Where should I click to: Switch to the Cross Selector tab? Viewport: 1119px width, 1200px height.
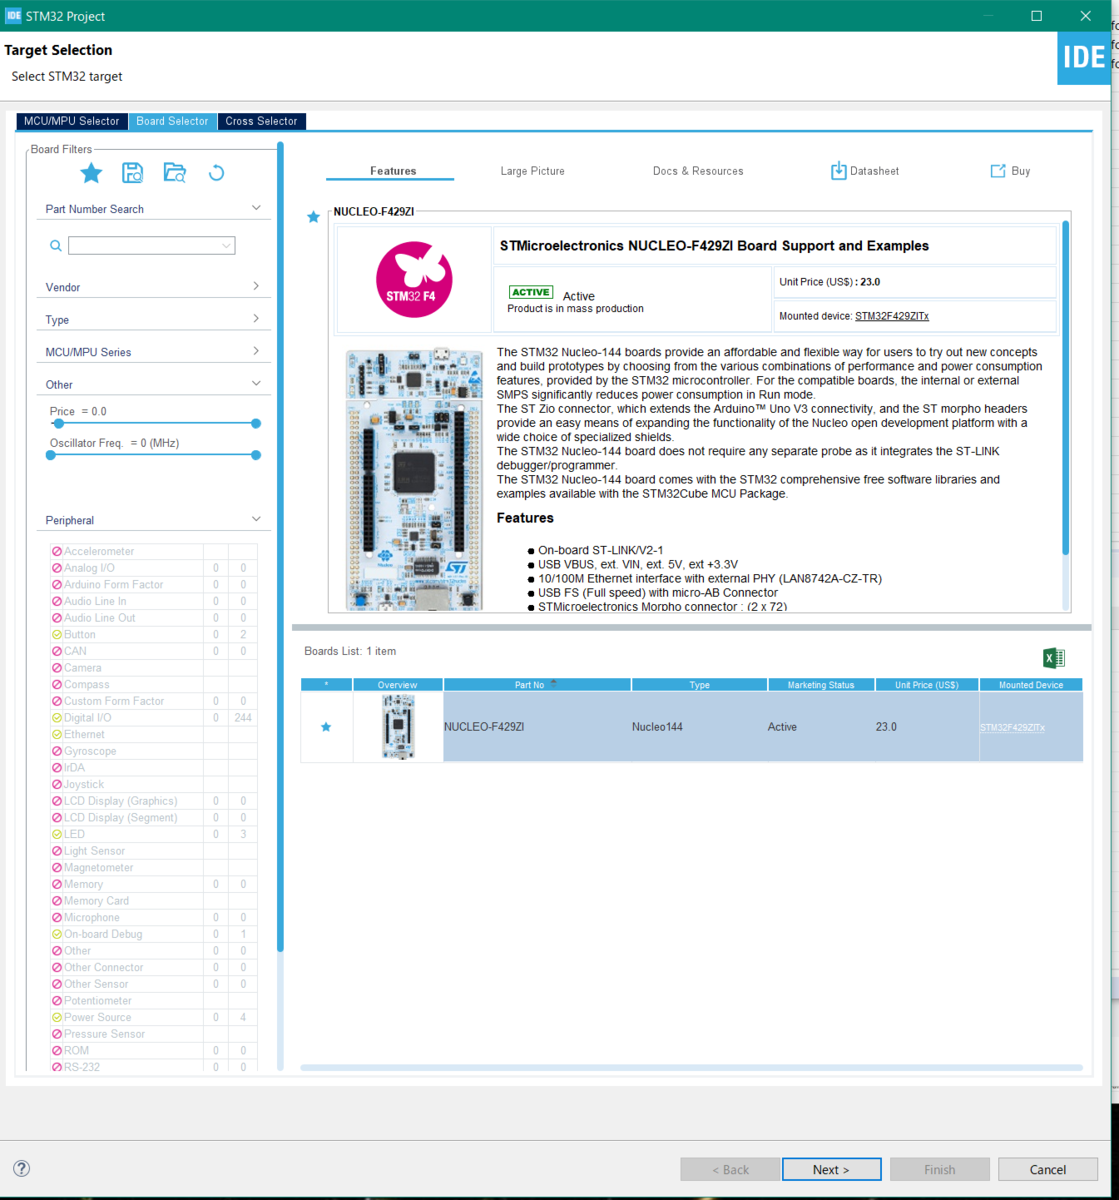(261, 121)
